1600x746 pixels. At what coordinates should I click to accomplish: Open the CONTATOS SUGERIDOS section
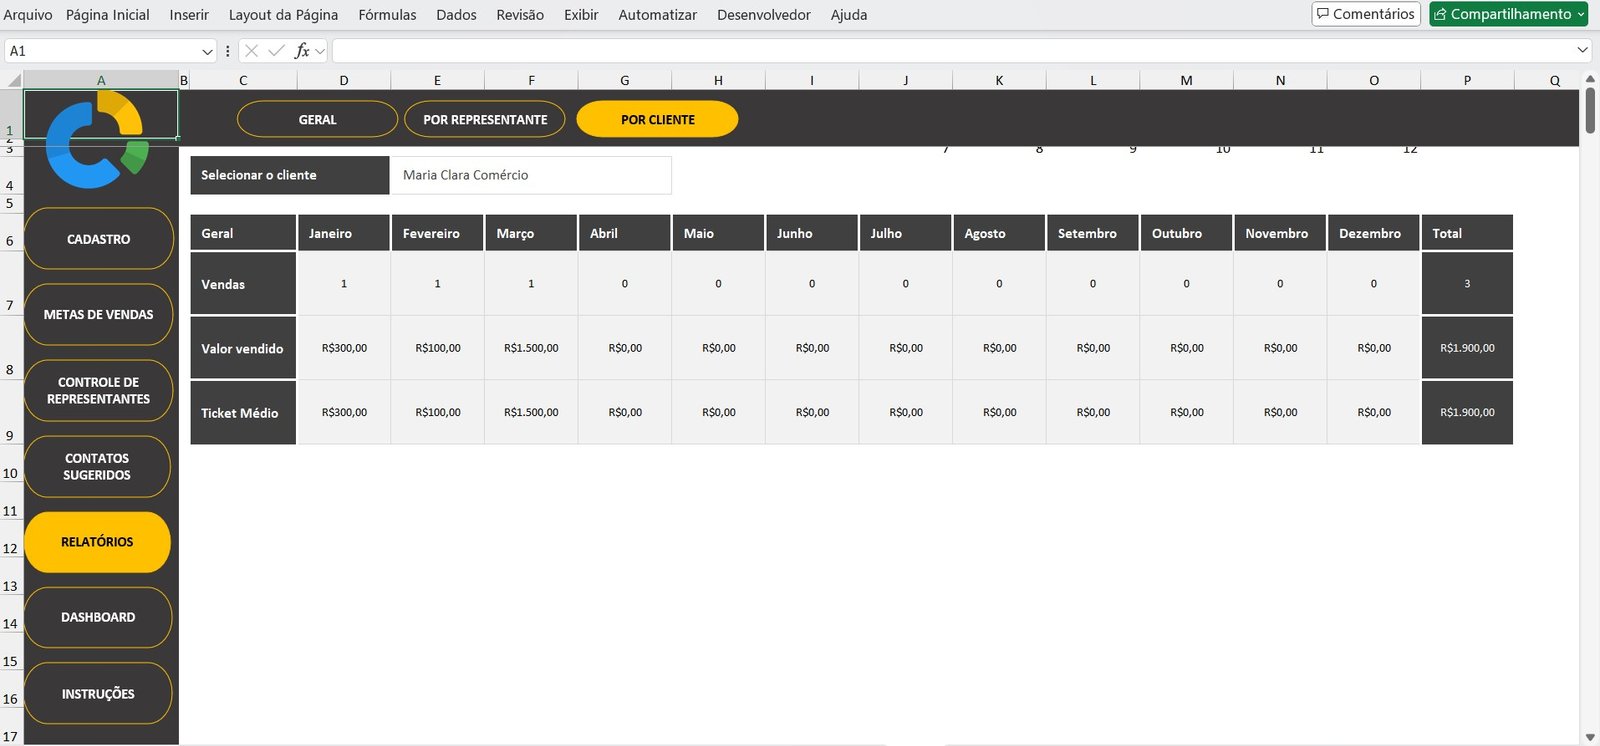click(97, 467)
